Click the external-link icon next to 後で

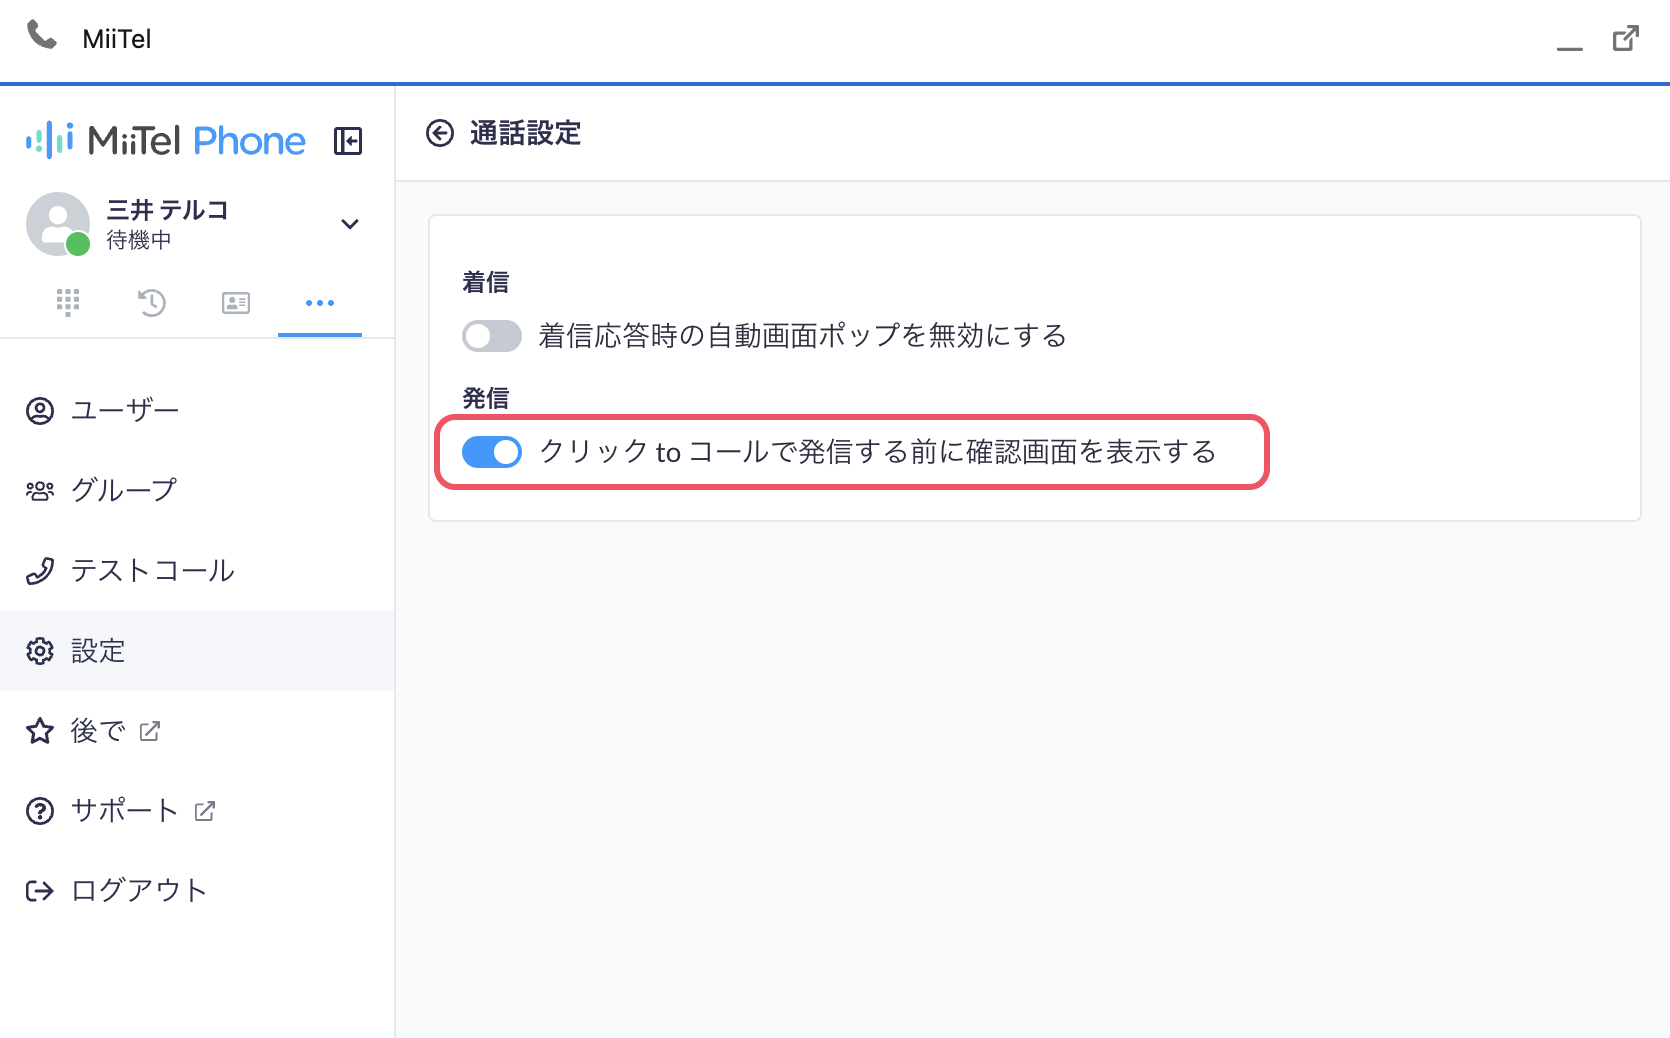click(x=150, y=731)
